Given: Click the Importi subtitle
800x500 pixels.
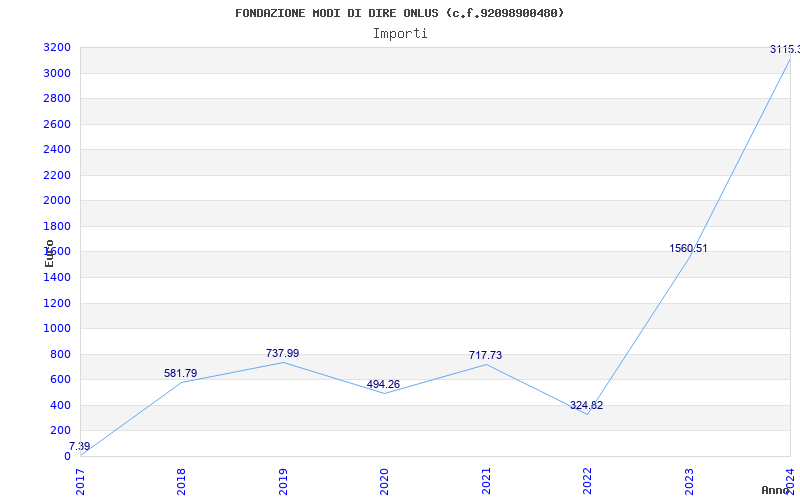Looking at the screenshot, I should [x=400, y=34].
